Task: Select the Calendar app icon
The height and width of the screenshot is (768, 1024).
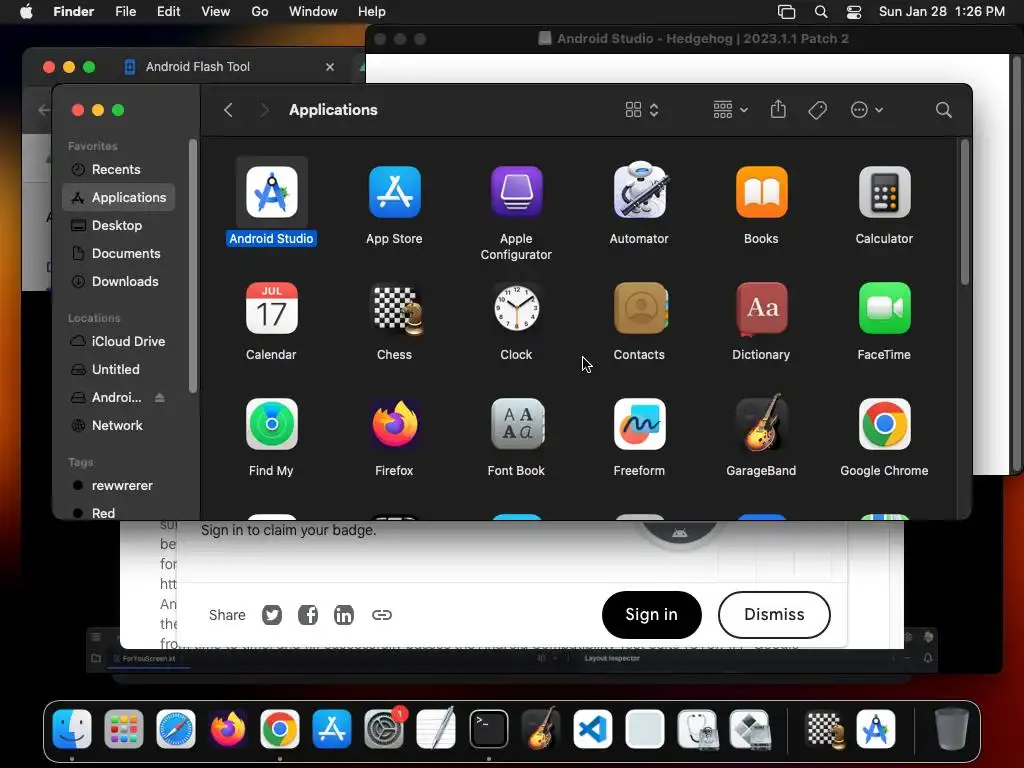Action: pos(271,308)
